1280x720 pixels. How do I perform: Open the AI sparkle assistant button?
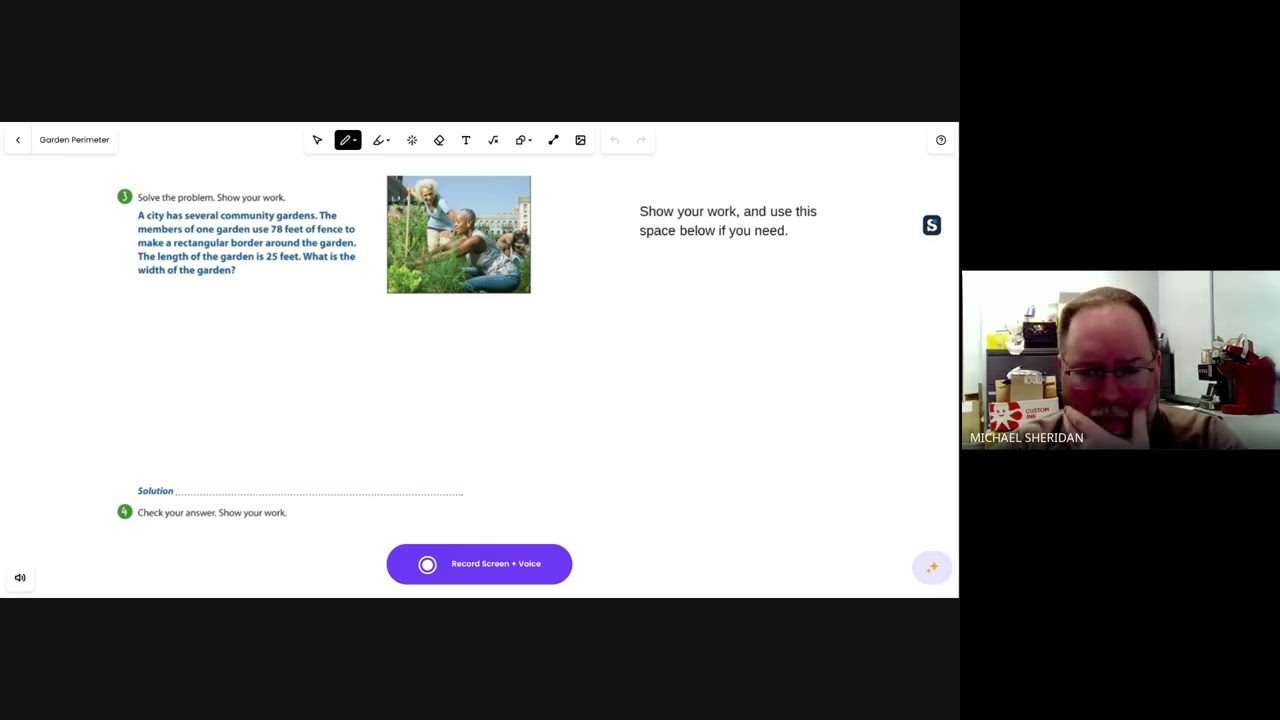[931, 568]
